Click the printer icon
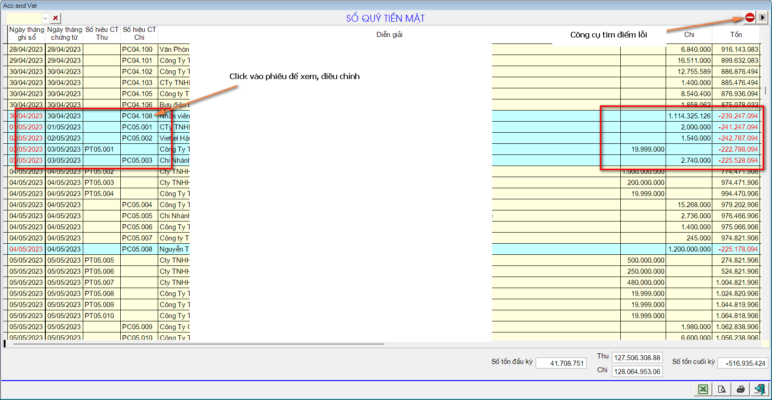This screenshot has height=400, width=772. click(740, 389)
